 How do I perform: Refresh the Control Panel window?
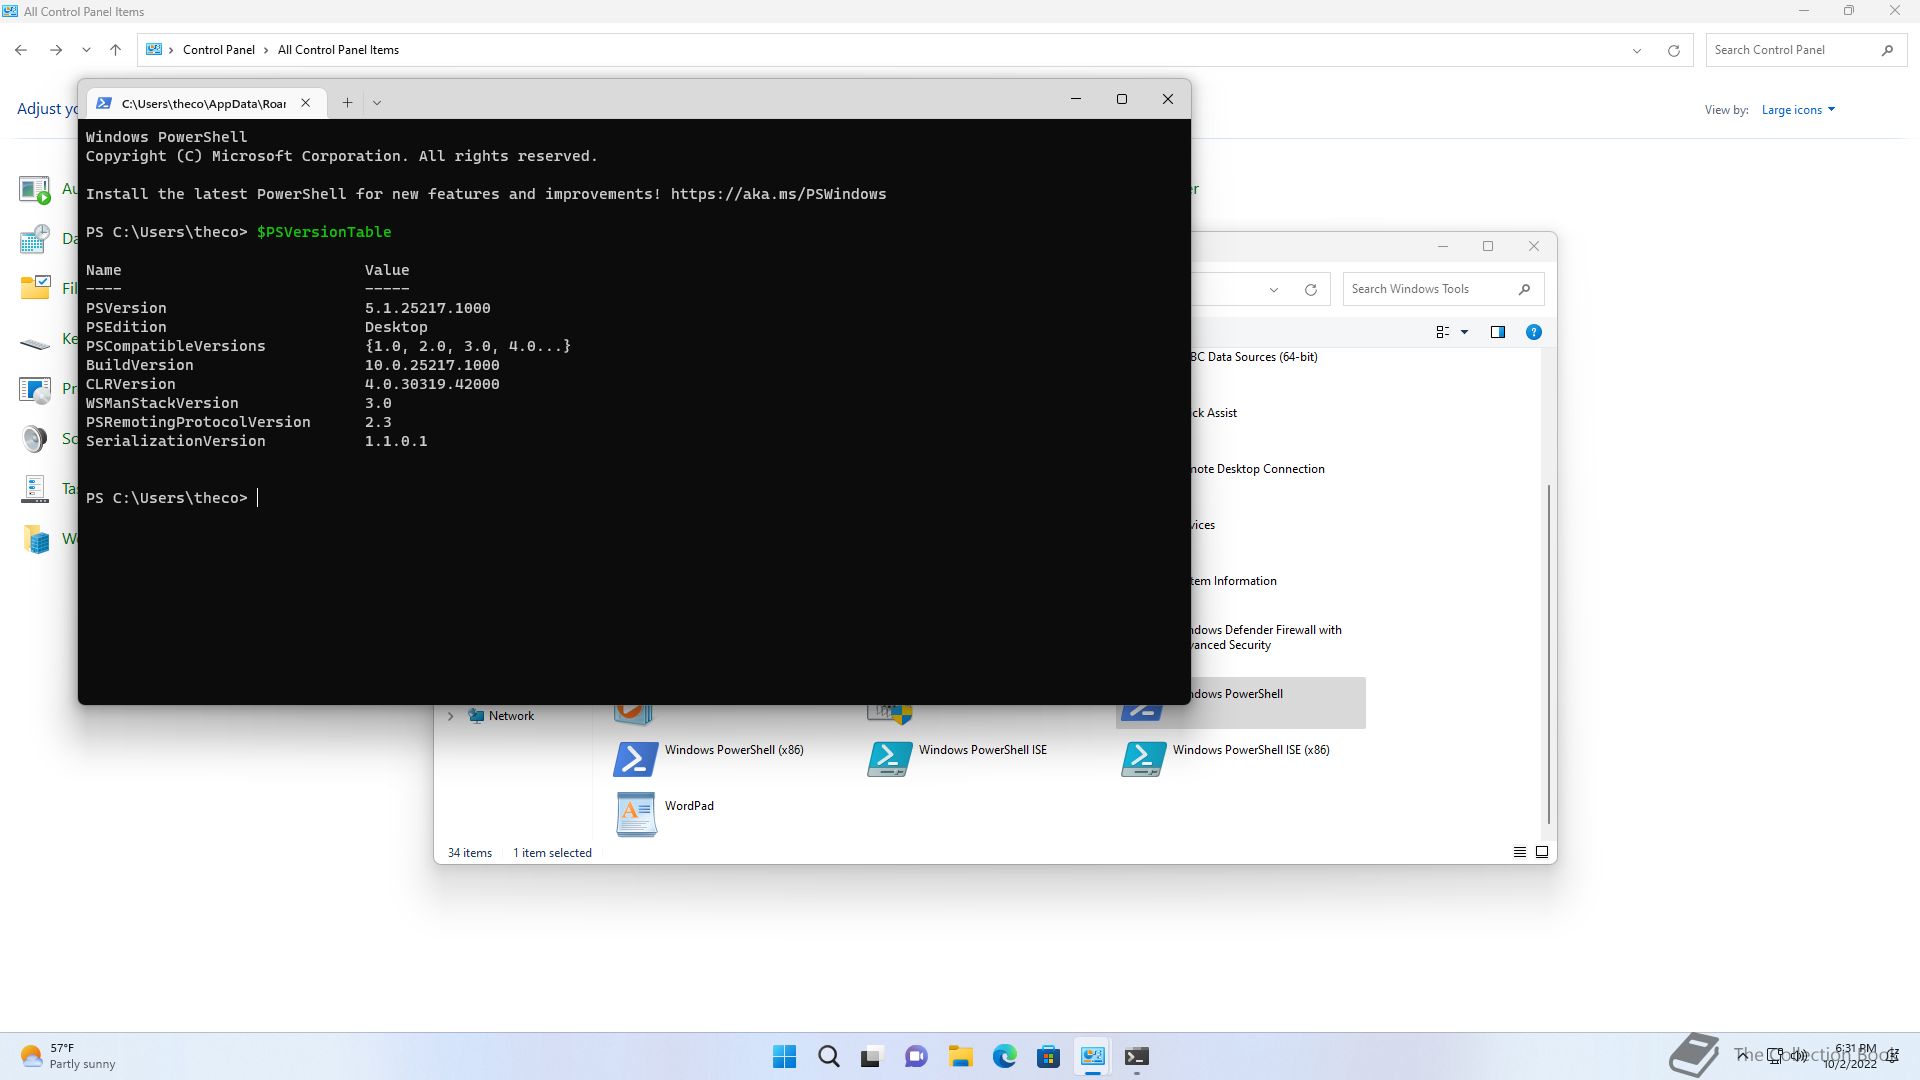tap(1673, 50)
